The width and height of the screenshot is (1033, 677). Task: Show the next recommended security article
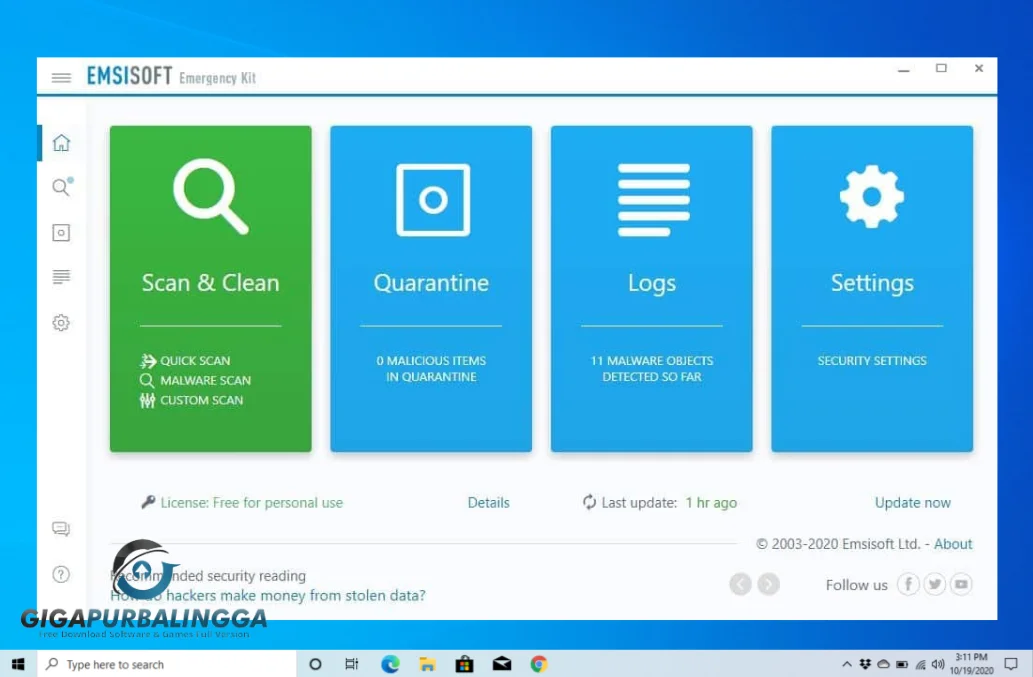click(768, 584)
